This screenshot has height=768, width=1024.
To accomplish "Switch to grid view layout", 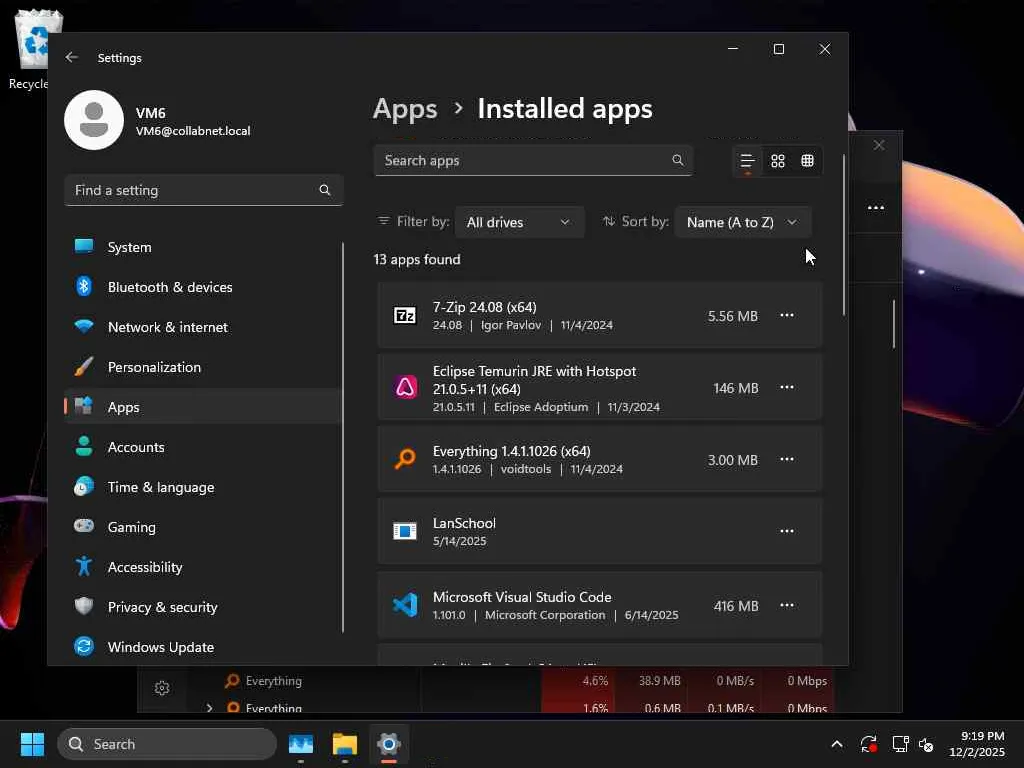I will click(778, 161).
